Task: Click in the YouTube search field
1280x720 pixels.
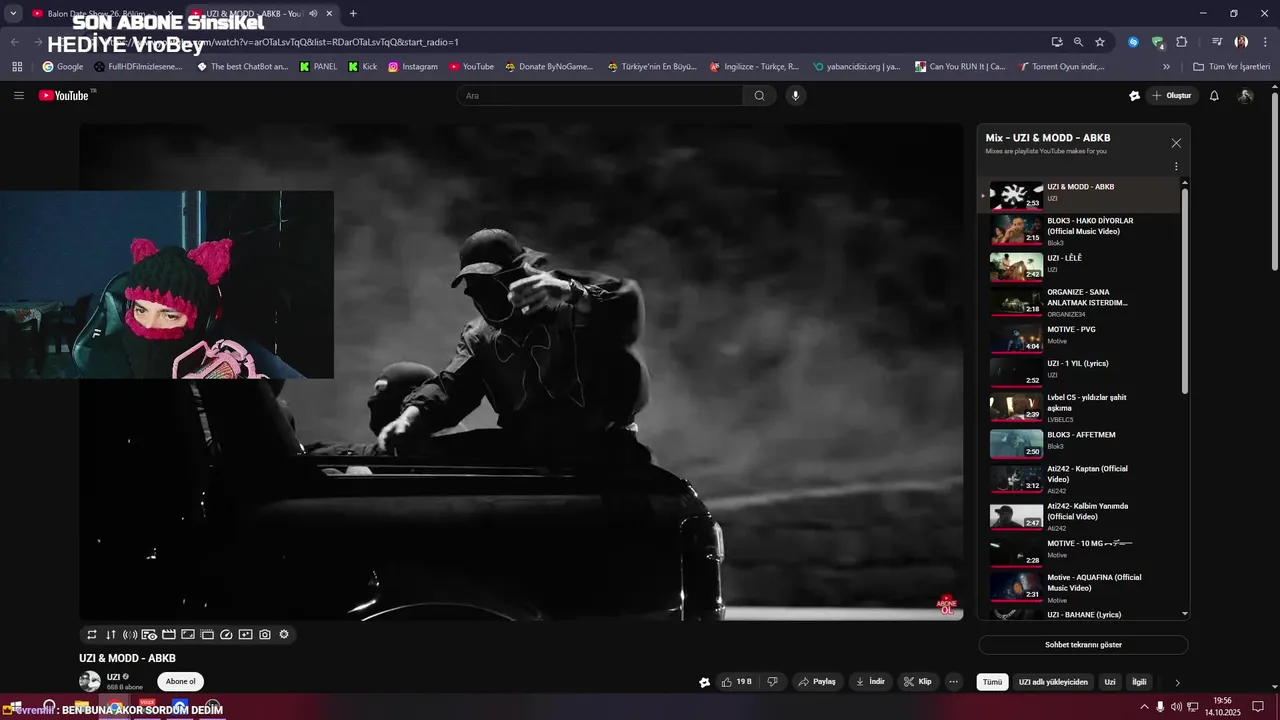Action: tap(600, 96)
